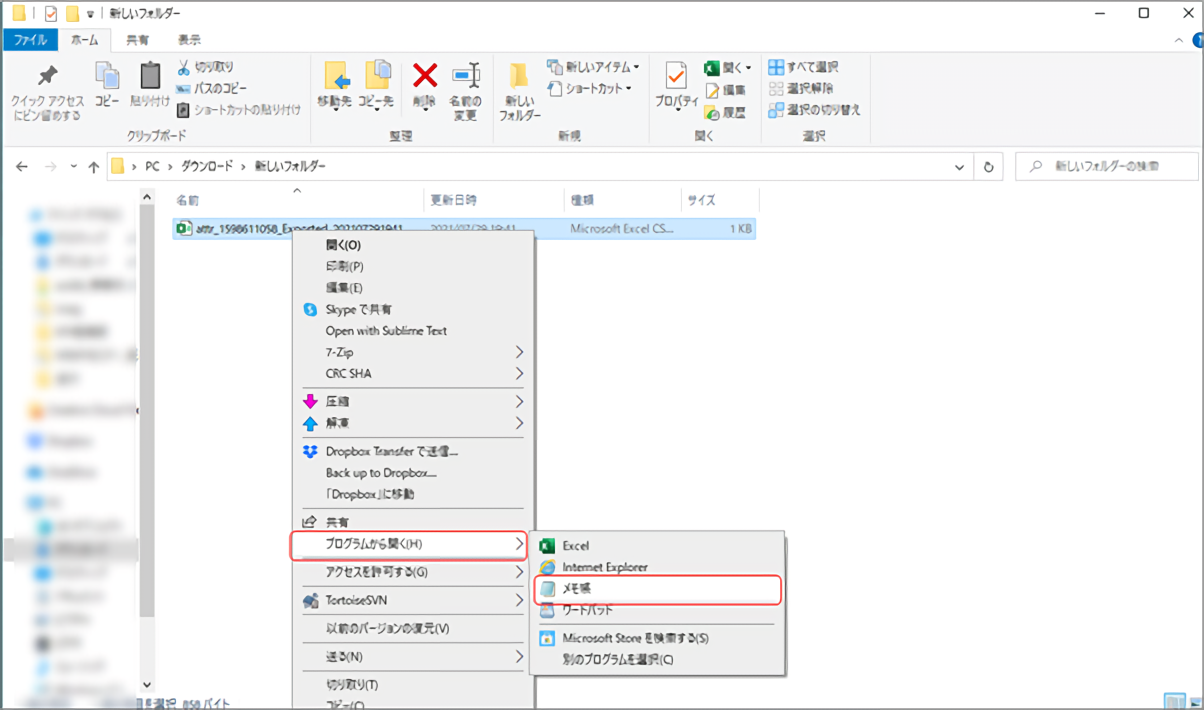Image resolution: width=1204 pixels, height=710 pixels.
Task: Open recent locations dropdown arrow
Action: (74, 167)
